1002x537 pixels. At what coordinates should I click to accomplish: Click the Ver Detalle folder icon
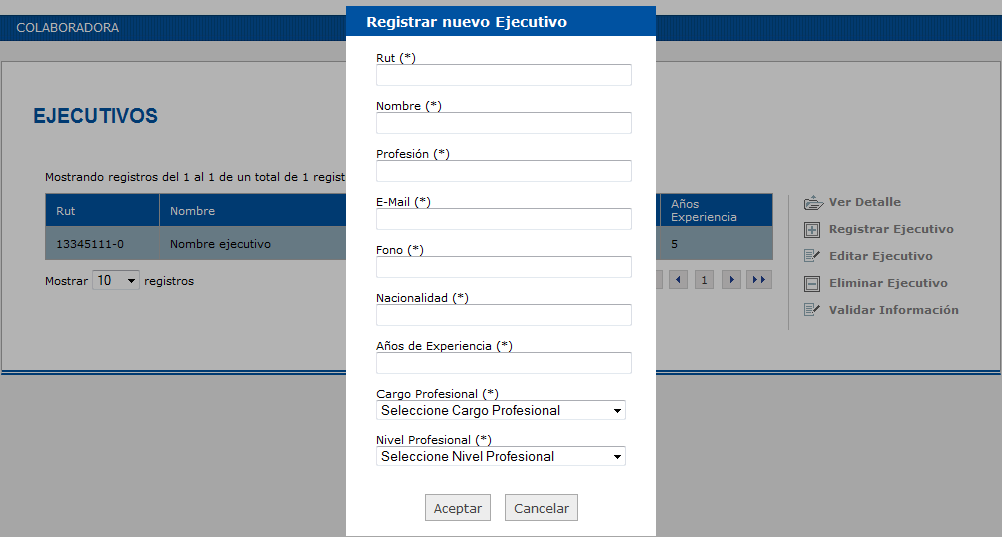(x=813, y=203)
